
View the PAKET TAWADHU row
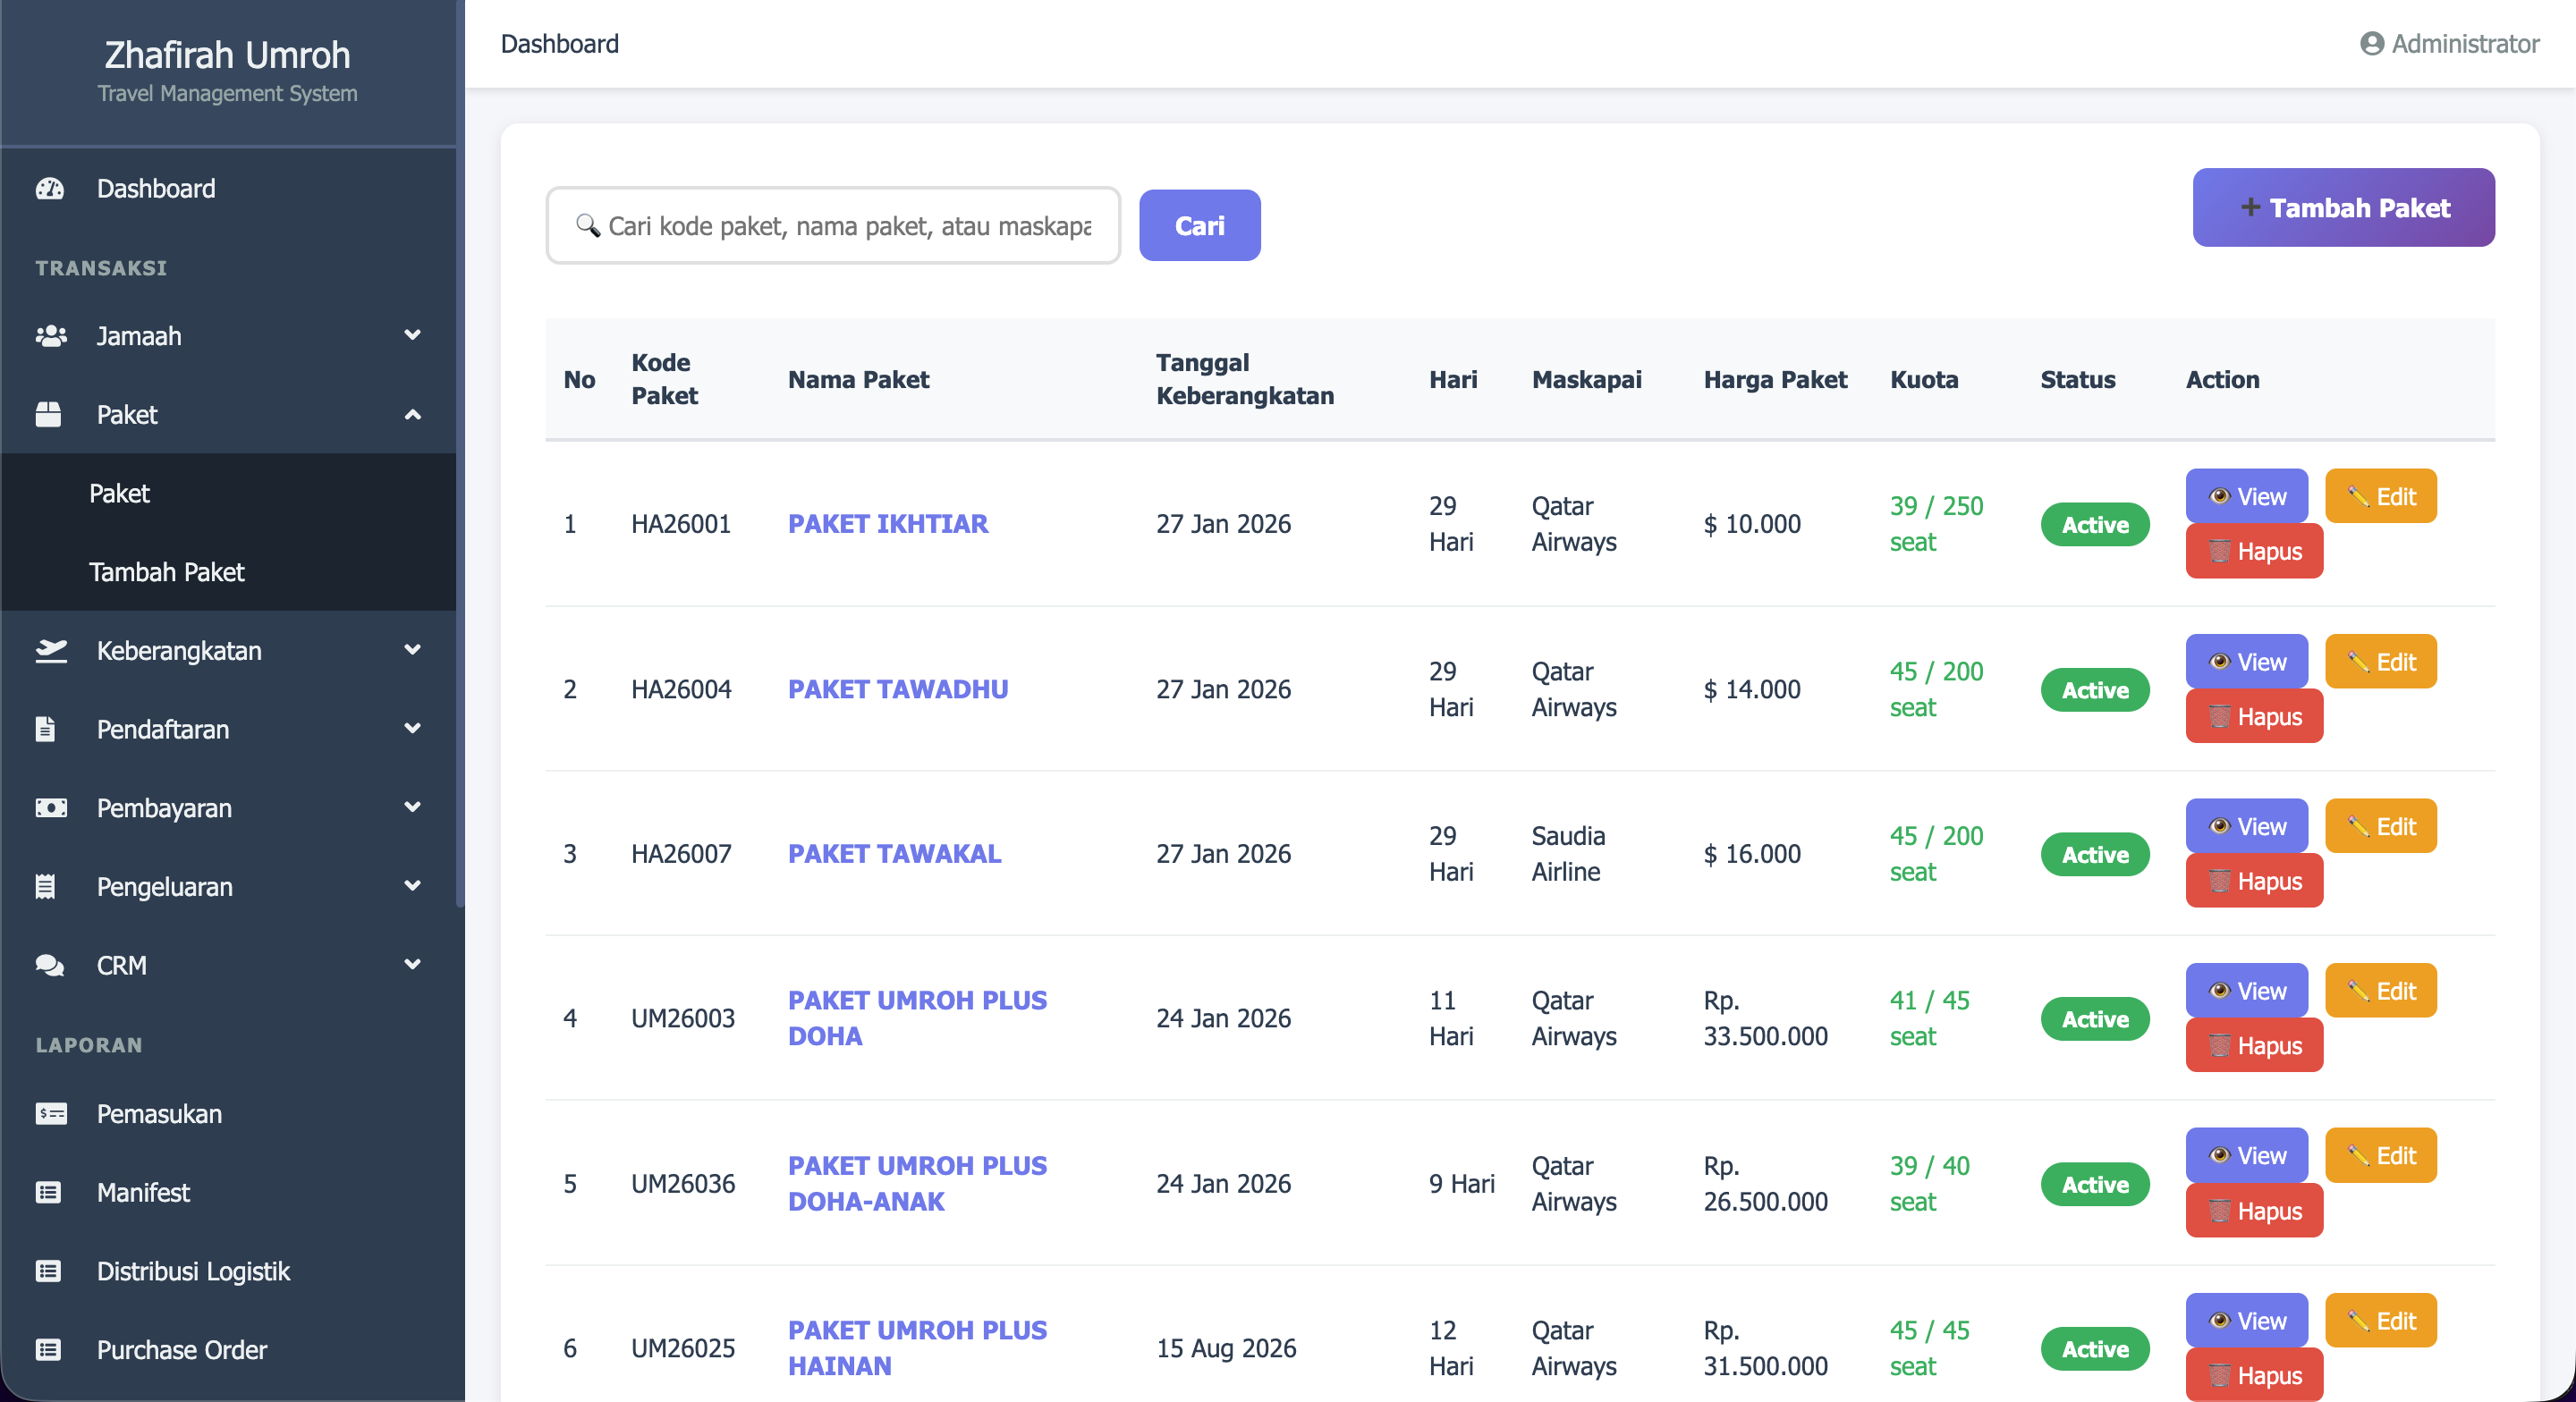[x=2246, y=661]
